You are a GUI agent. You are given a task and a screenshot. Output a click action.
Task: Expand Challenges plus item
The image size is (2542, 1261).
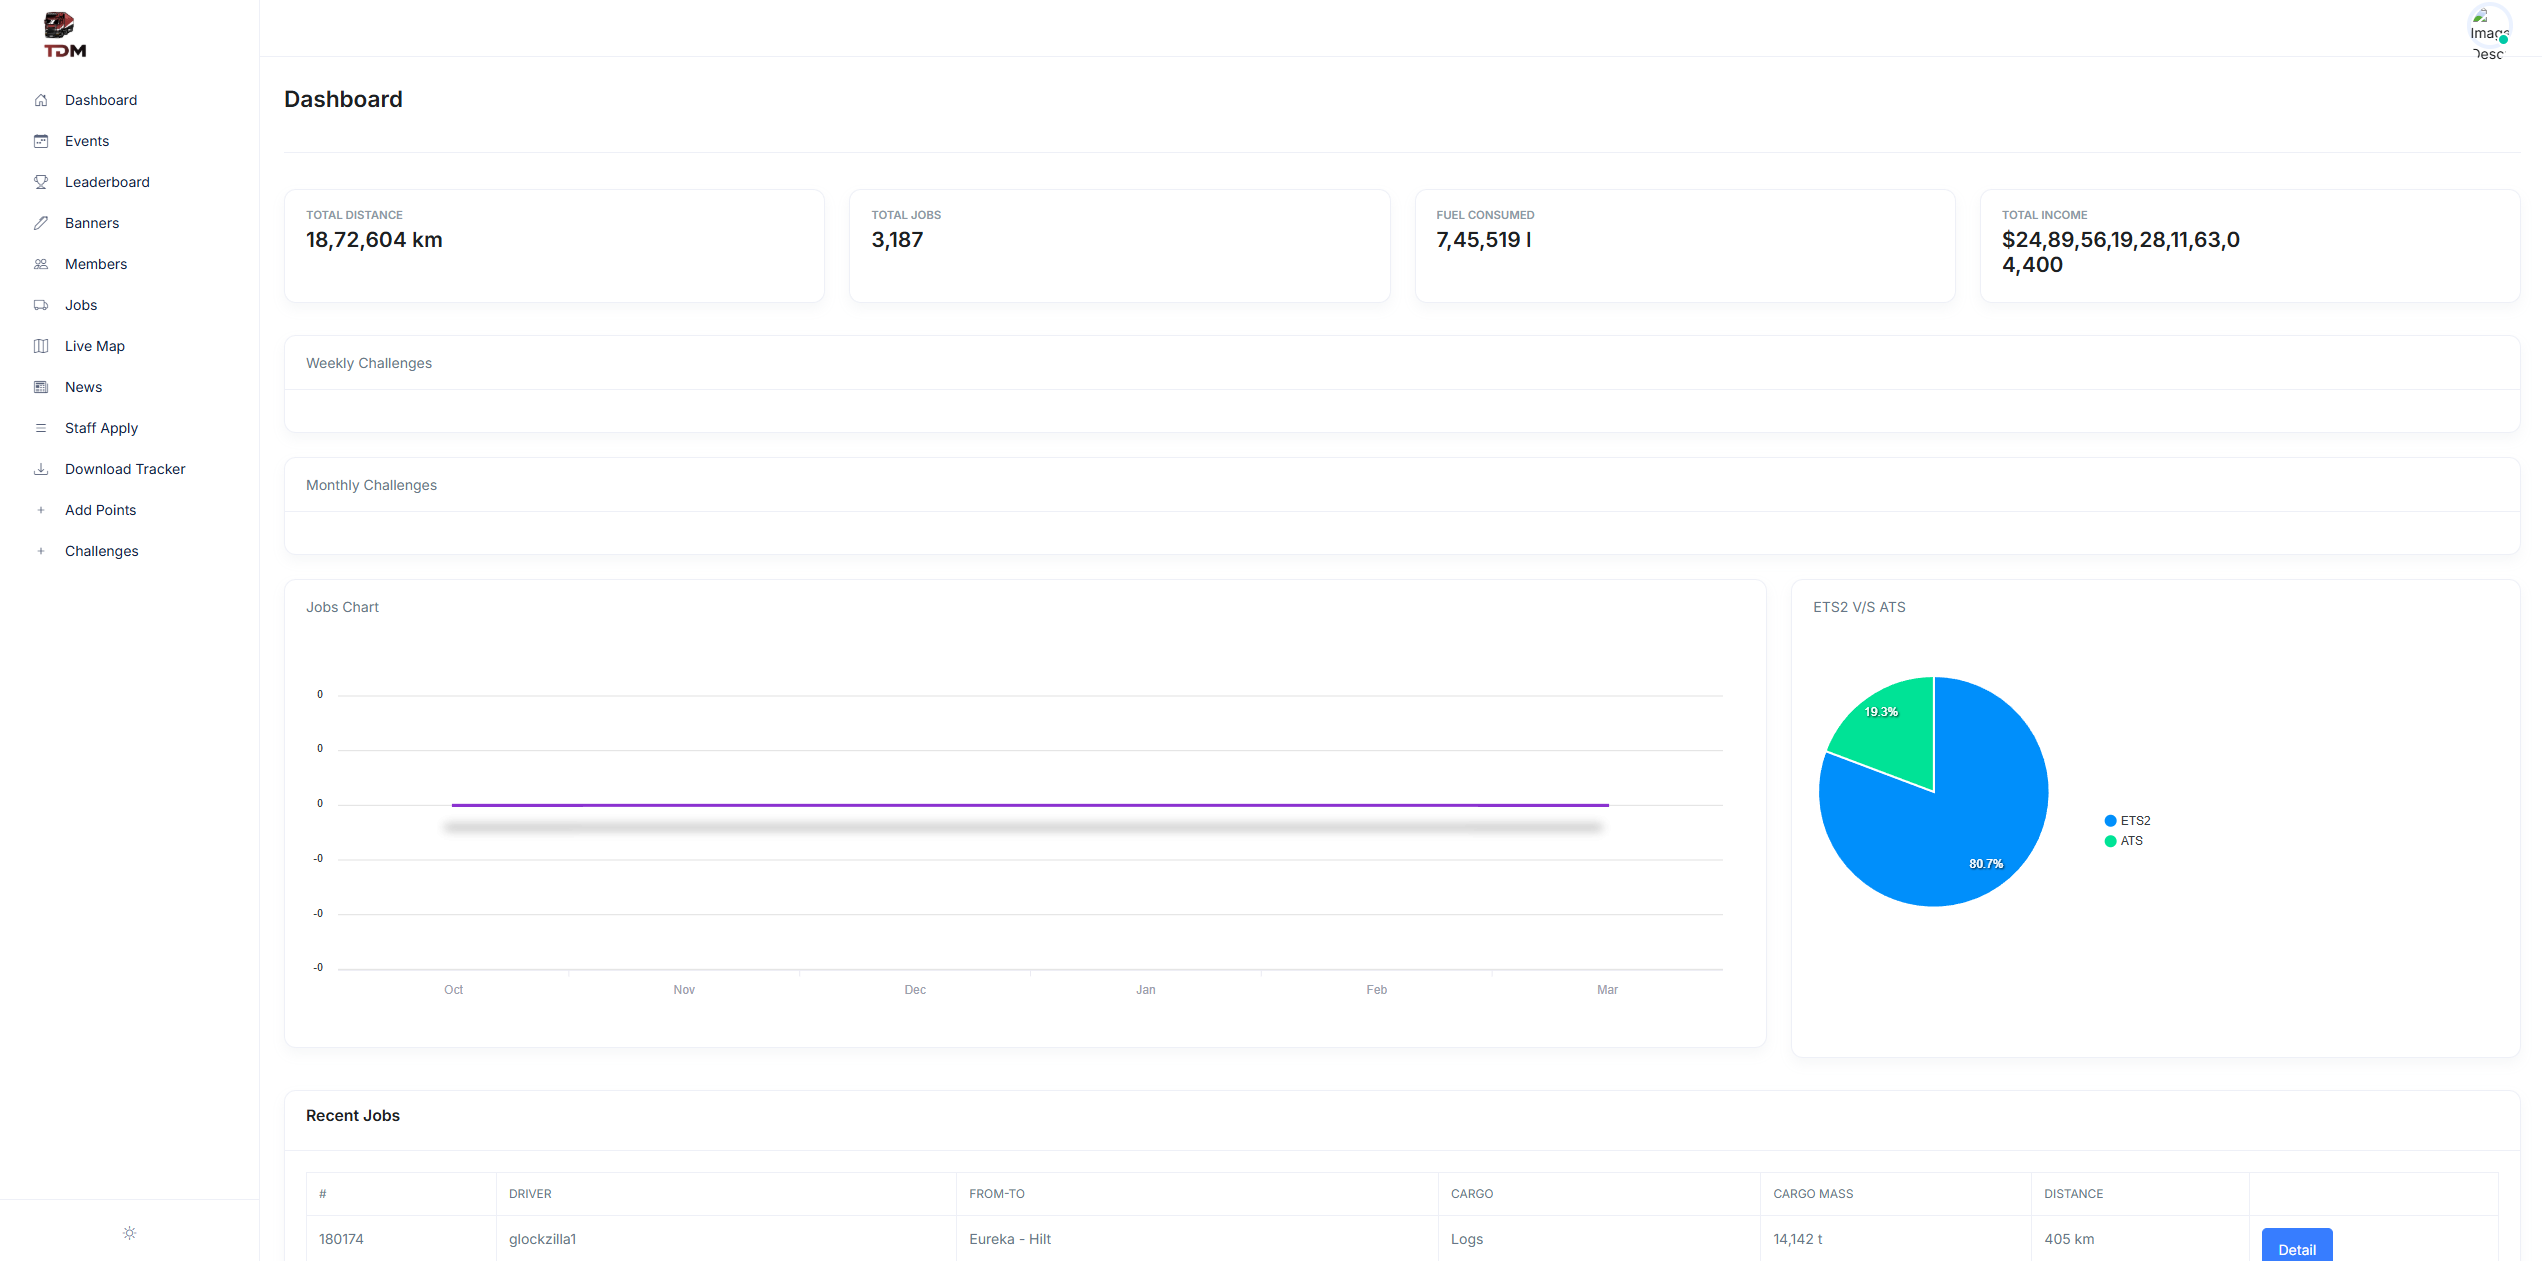[101, 551]
